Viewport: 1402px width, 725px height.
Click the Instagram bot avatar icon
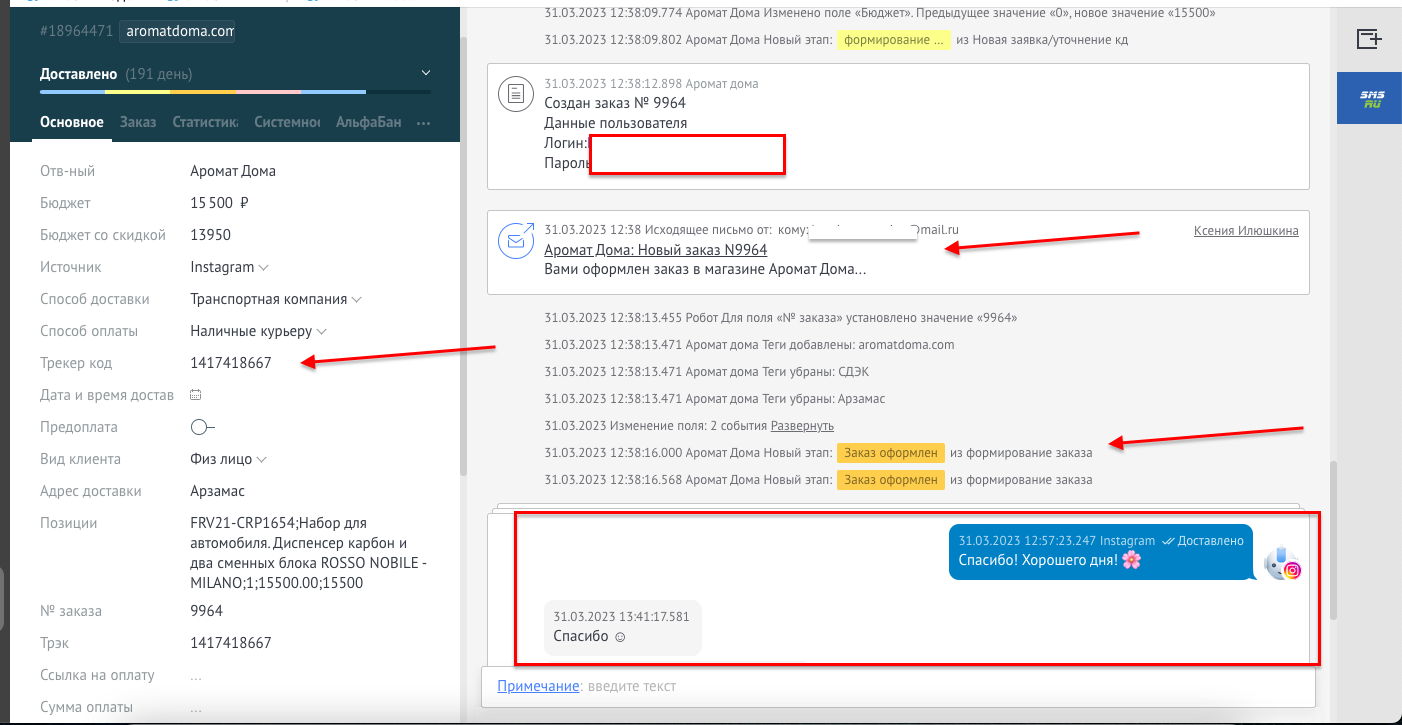pyautogui.click(x=1283, y=564)
